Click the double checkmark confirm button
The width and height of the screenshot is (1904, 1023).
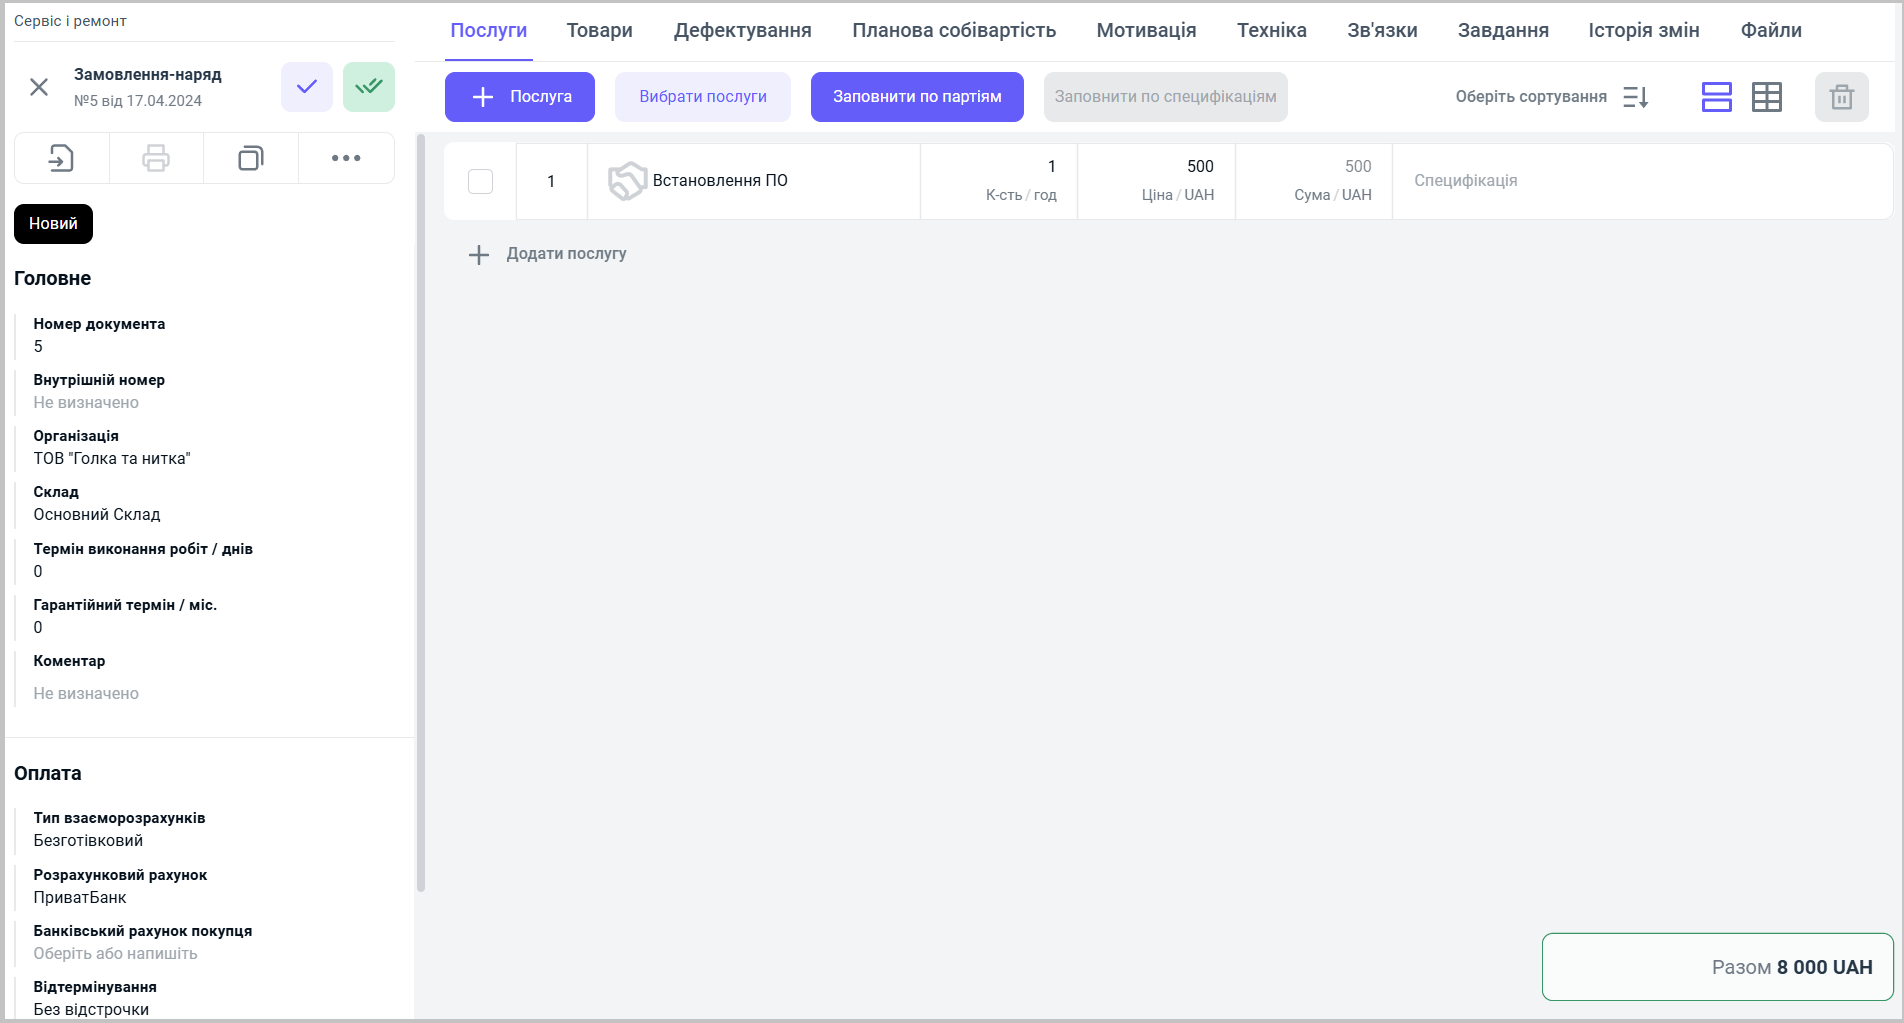pos(368,87)
